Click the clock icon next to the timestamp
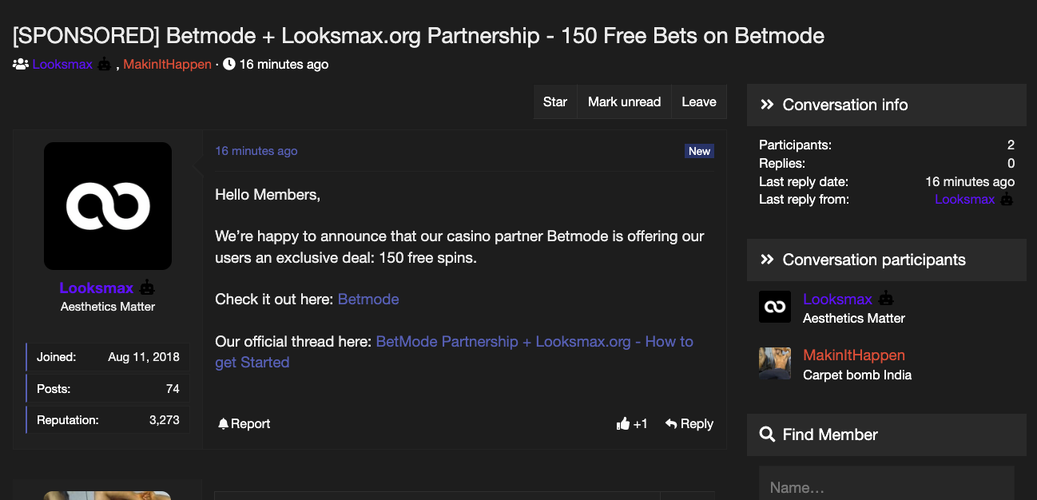Image resolution: width=1037 pixels, height=500 pixels. click(x=229, y=65)
